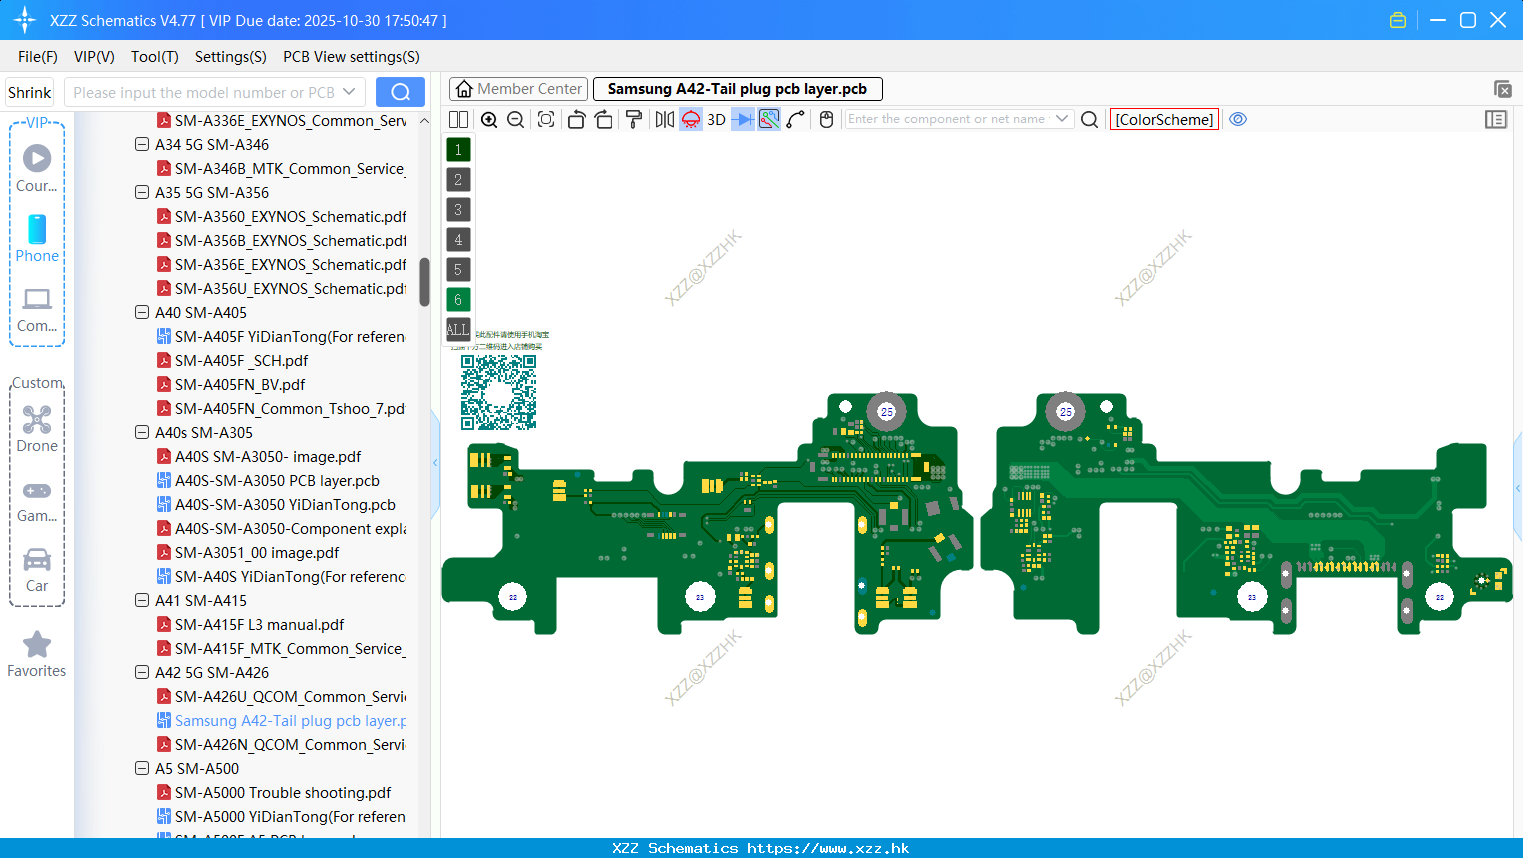Show ALL PCB layers
Viewport: 1523px width, 858px height.
(458, 329)
